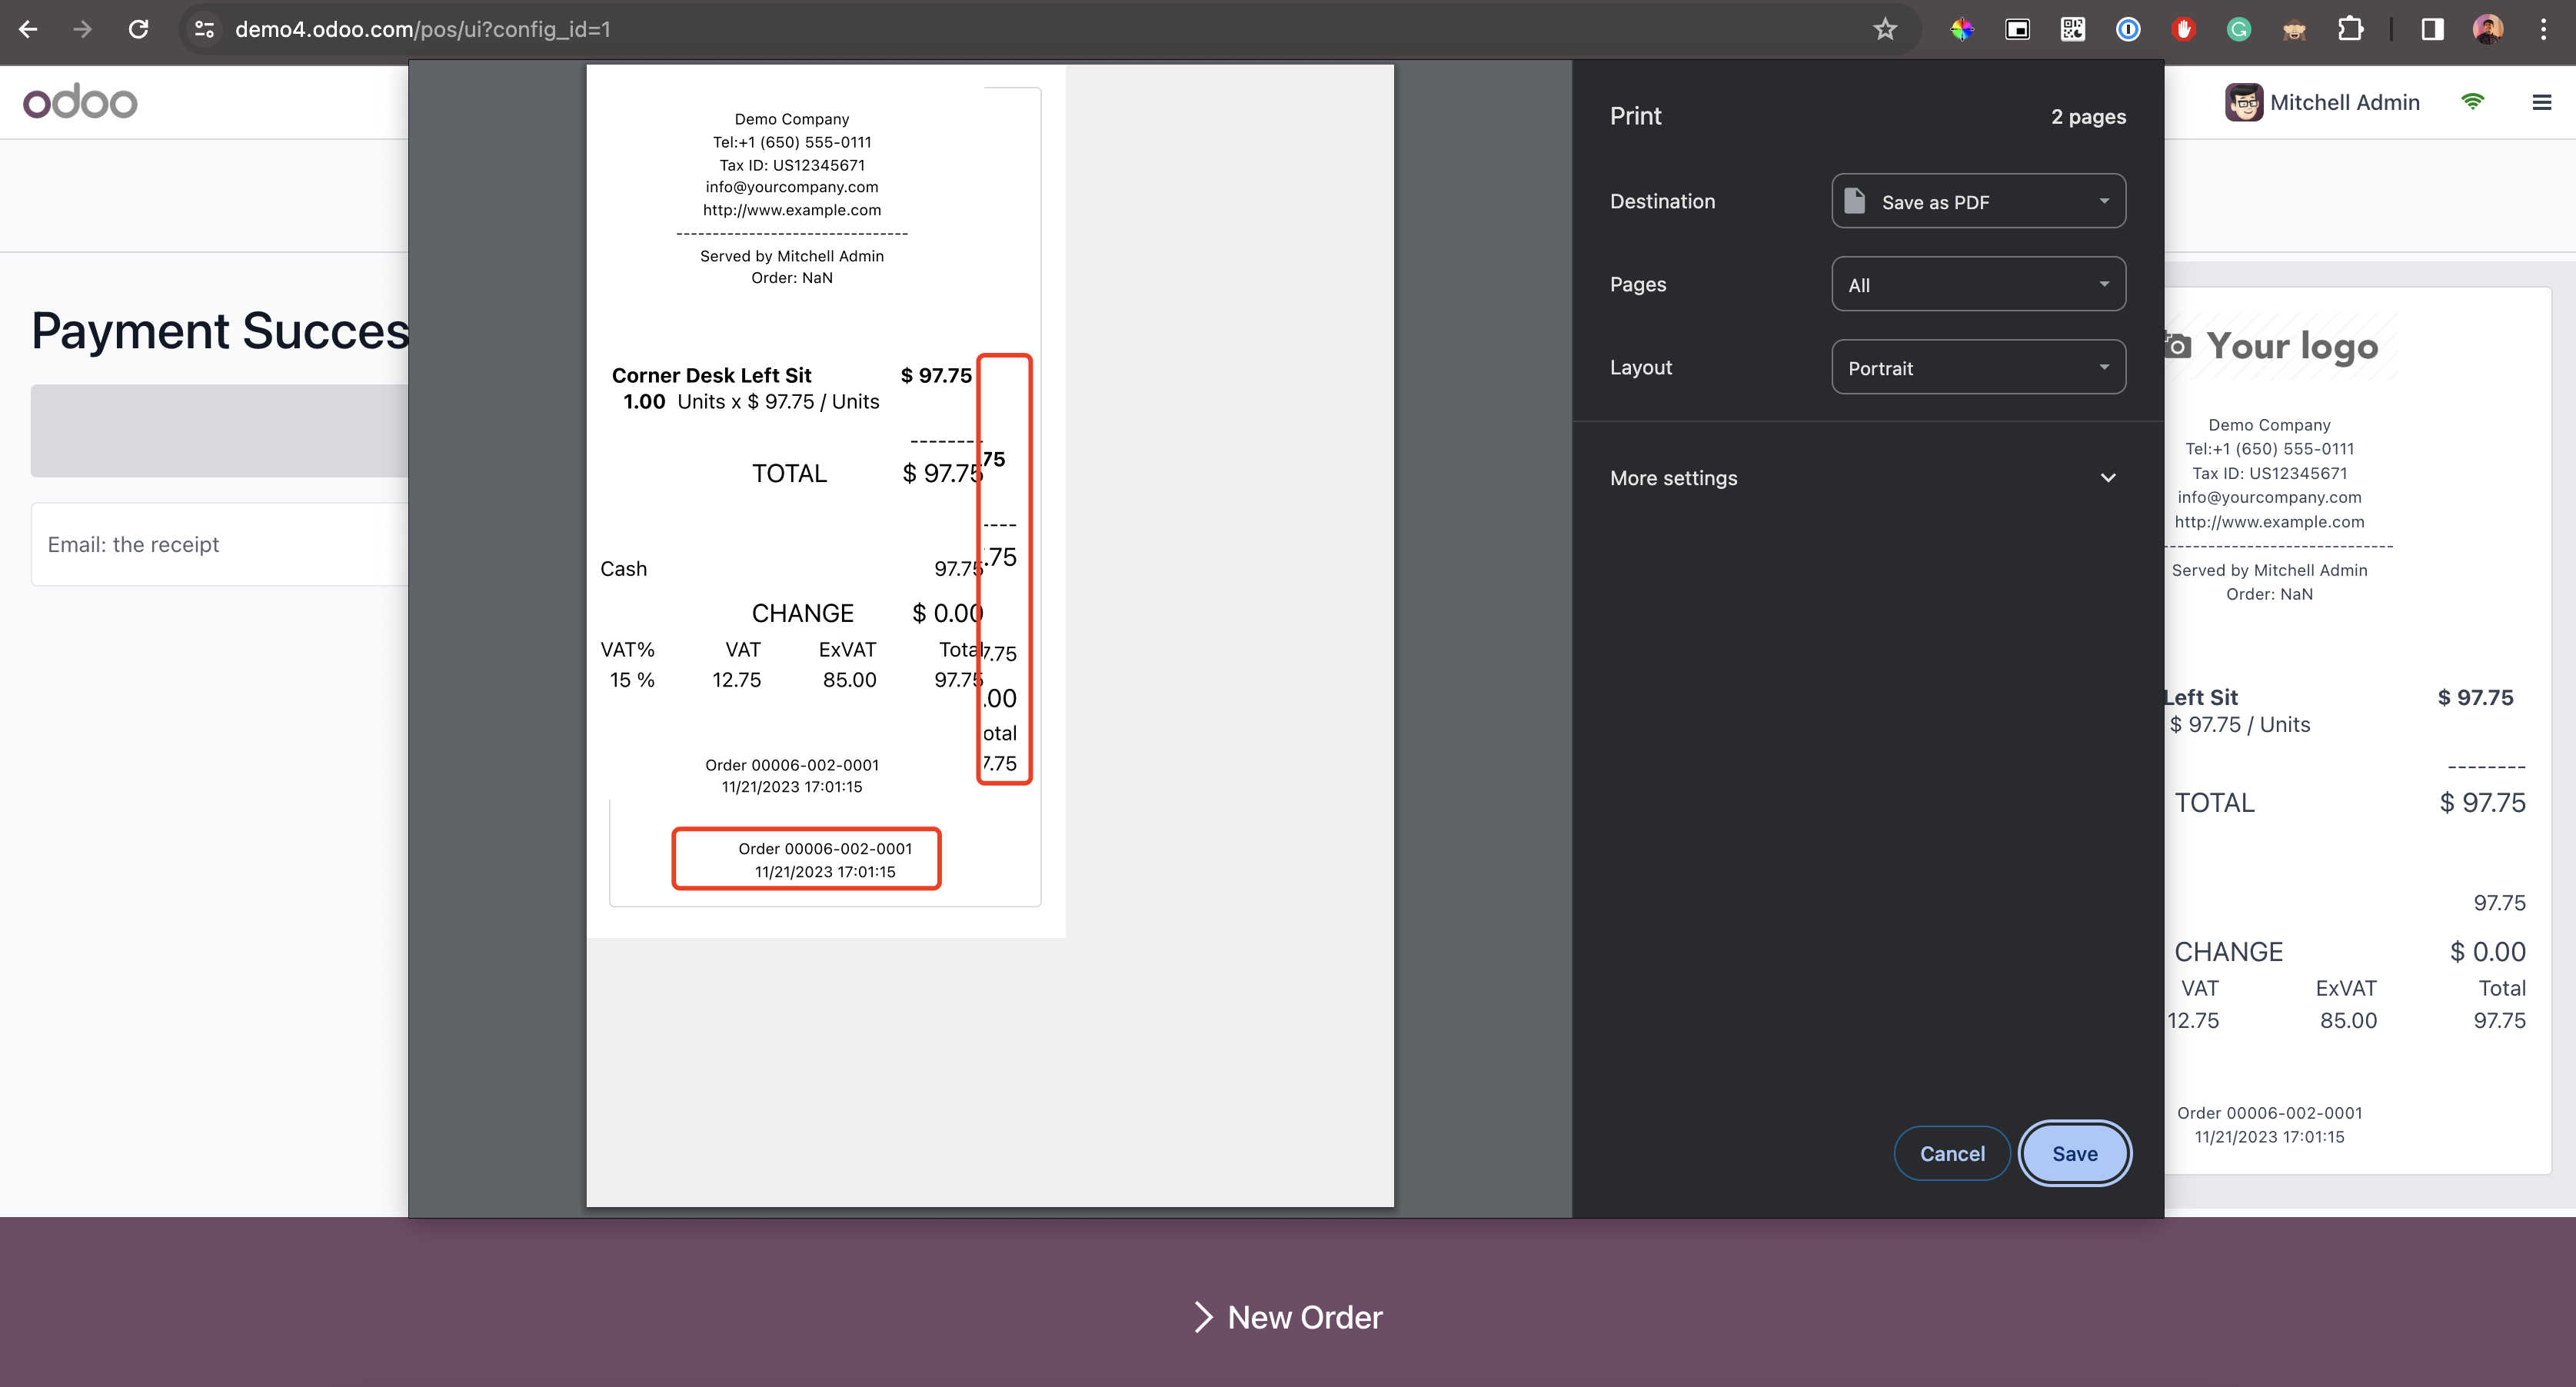The width and height of the screenshot is (2576, 1387).
Task: Click the Grammarly extension icon
Action: [x=2238, y=29]
